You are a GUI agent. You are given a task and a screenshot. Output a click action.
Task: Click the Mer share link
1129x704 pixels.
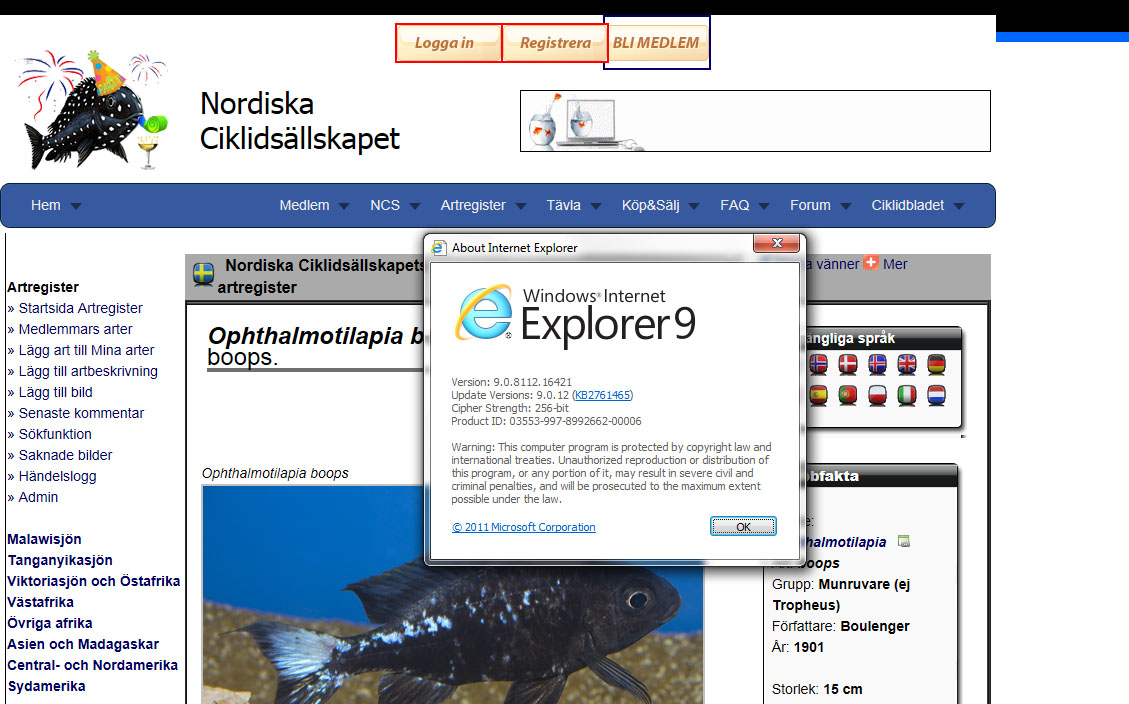[895, 264]
